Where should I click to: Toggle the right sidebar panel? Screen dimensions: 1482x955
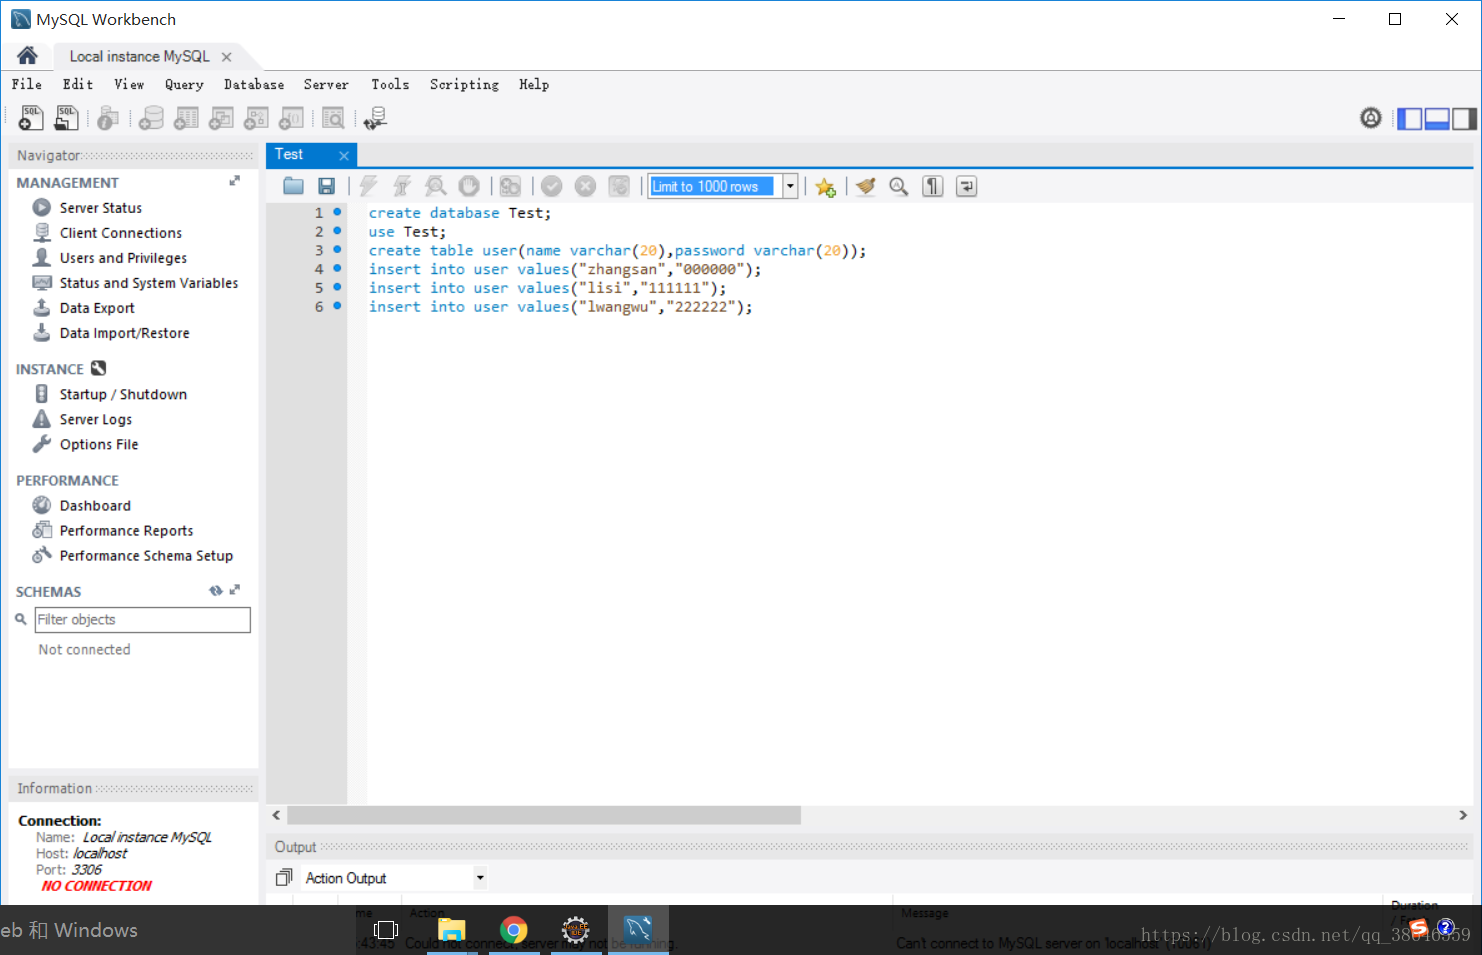(1464, 119)
